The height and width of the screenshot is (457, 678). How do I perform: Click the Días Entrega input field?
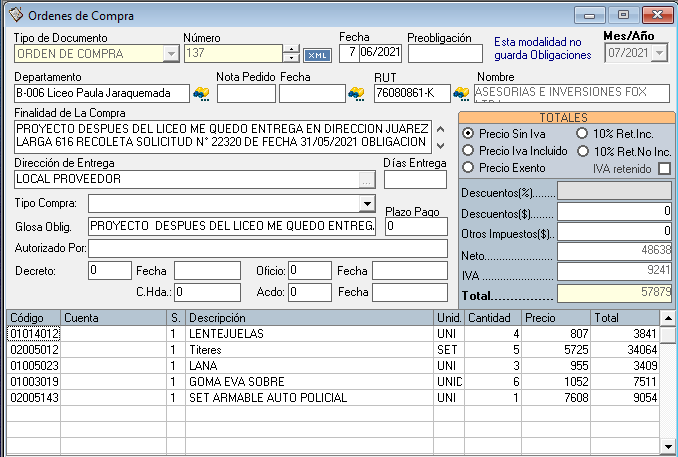[415, 179]
